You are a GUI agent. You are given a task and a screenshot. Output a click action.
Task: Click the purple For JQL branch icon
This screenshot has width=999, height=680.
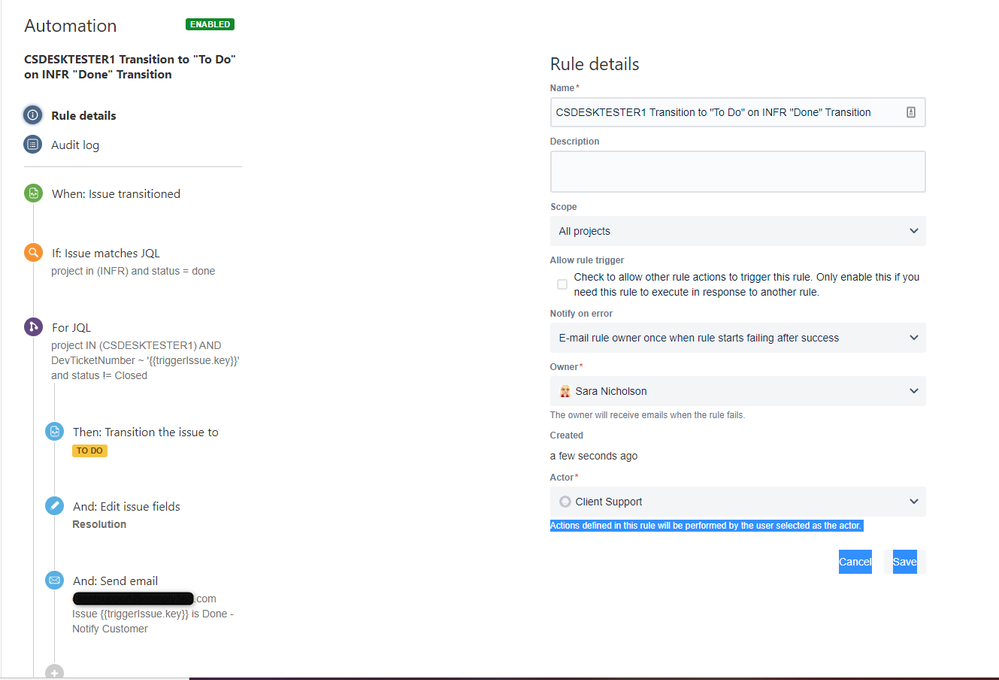click(x=33, y=327)
